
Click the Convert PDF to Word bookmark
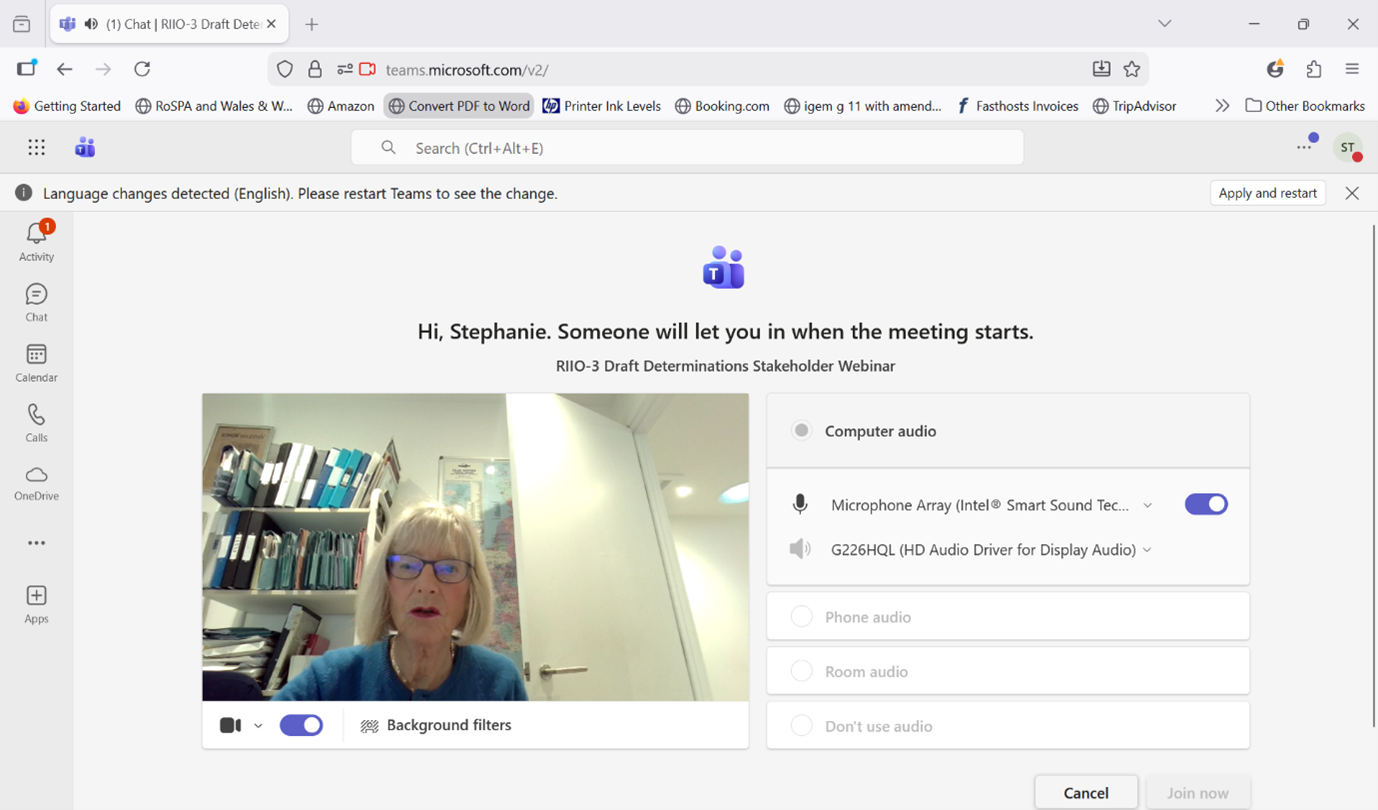click(459, 106)
